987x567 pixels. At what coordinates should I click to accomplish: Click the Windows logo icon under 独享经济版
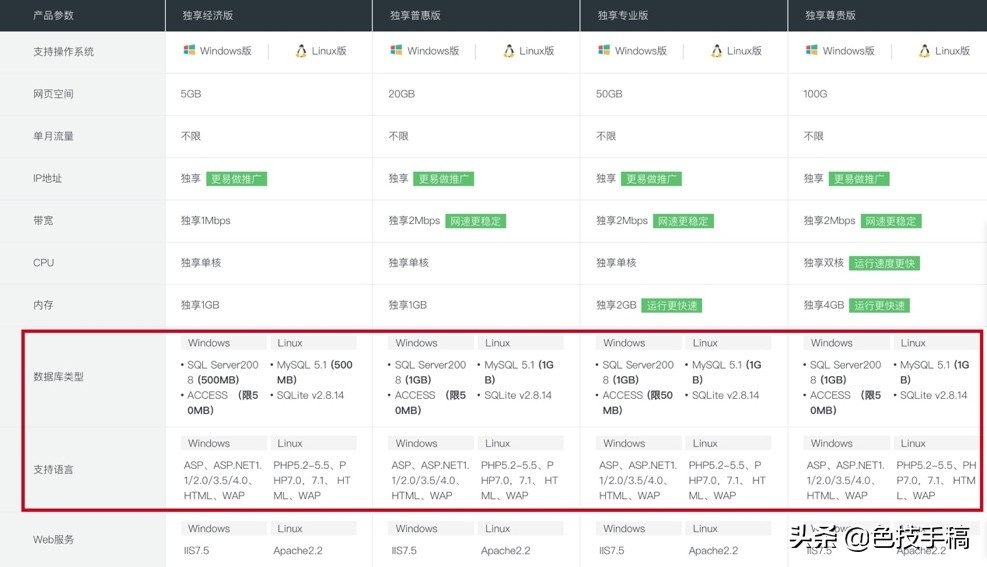coord(189,50)
